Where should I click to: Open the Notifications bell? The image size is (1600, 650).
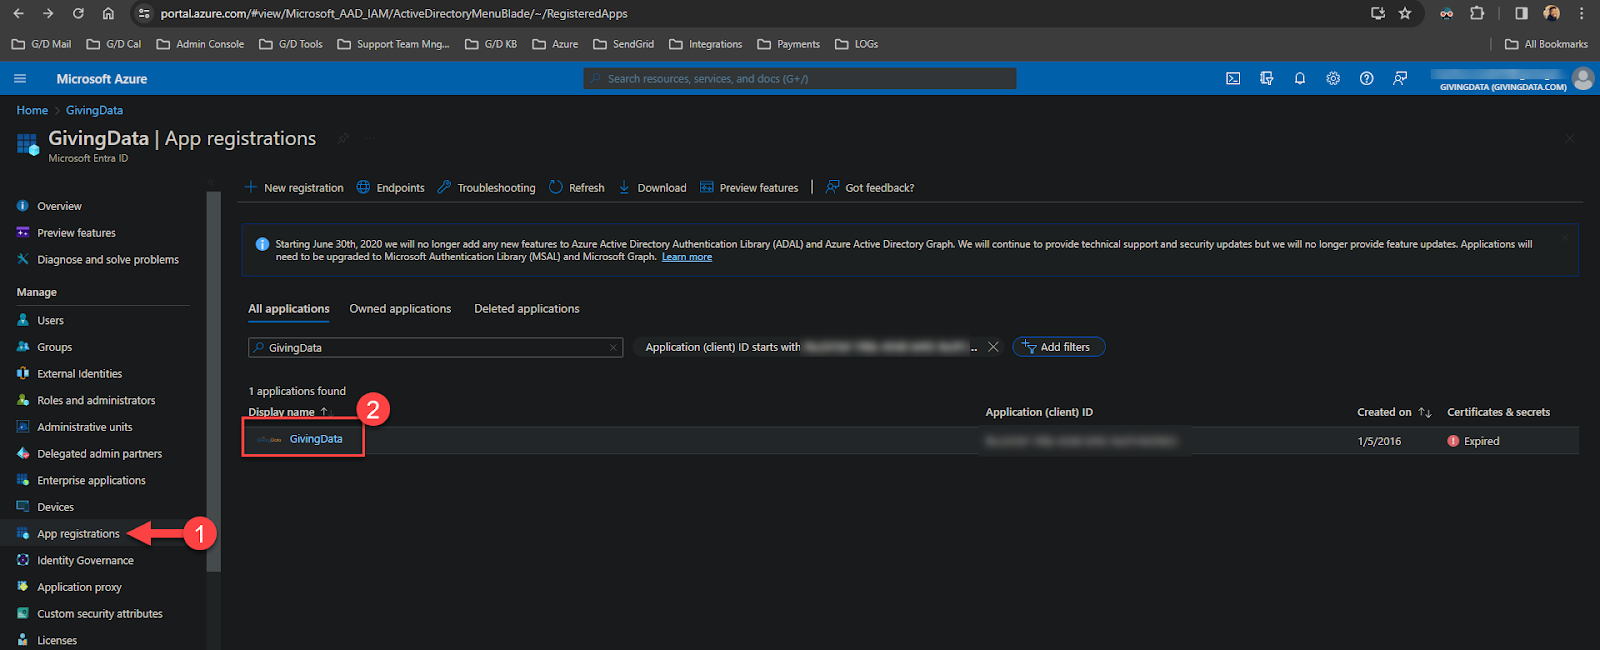pyautogui.click(x=1300, y=78)
